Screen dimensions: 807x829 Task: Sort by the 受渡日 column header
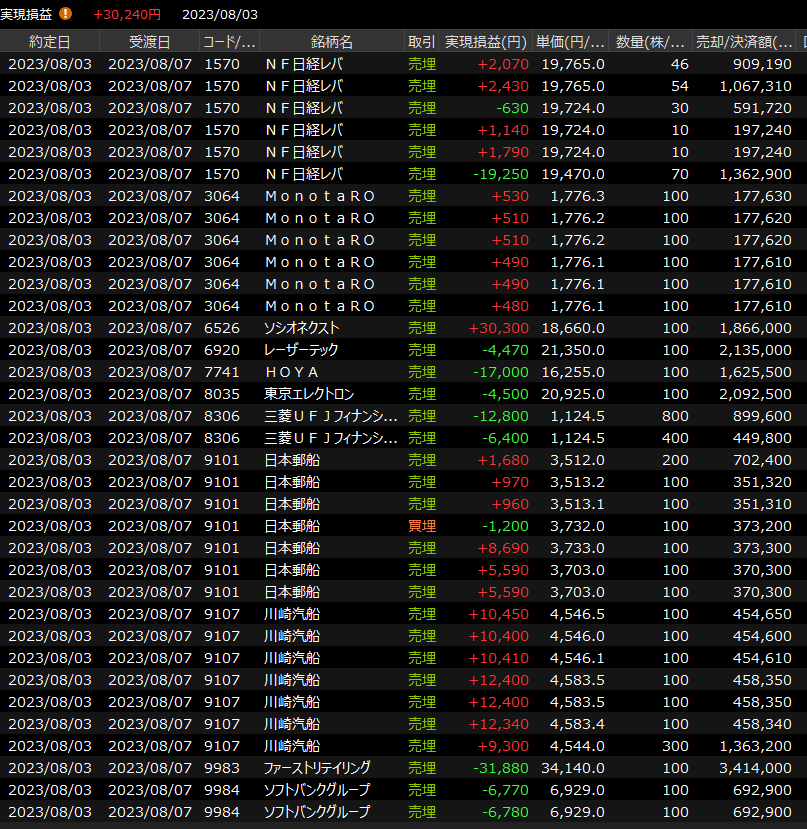click(149, 42)
